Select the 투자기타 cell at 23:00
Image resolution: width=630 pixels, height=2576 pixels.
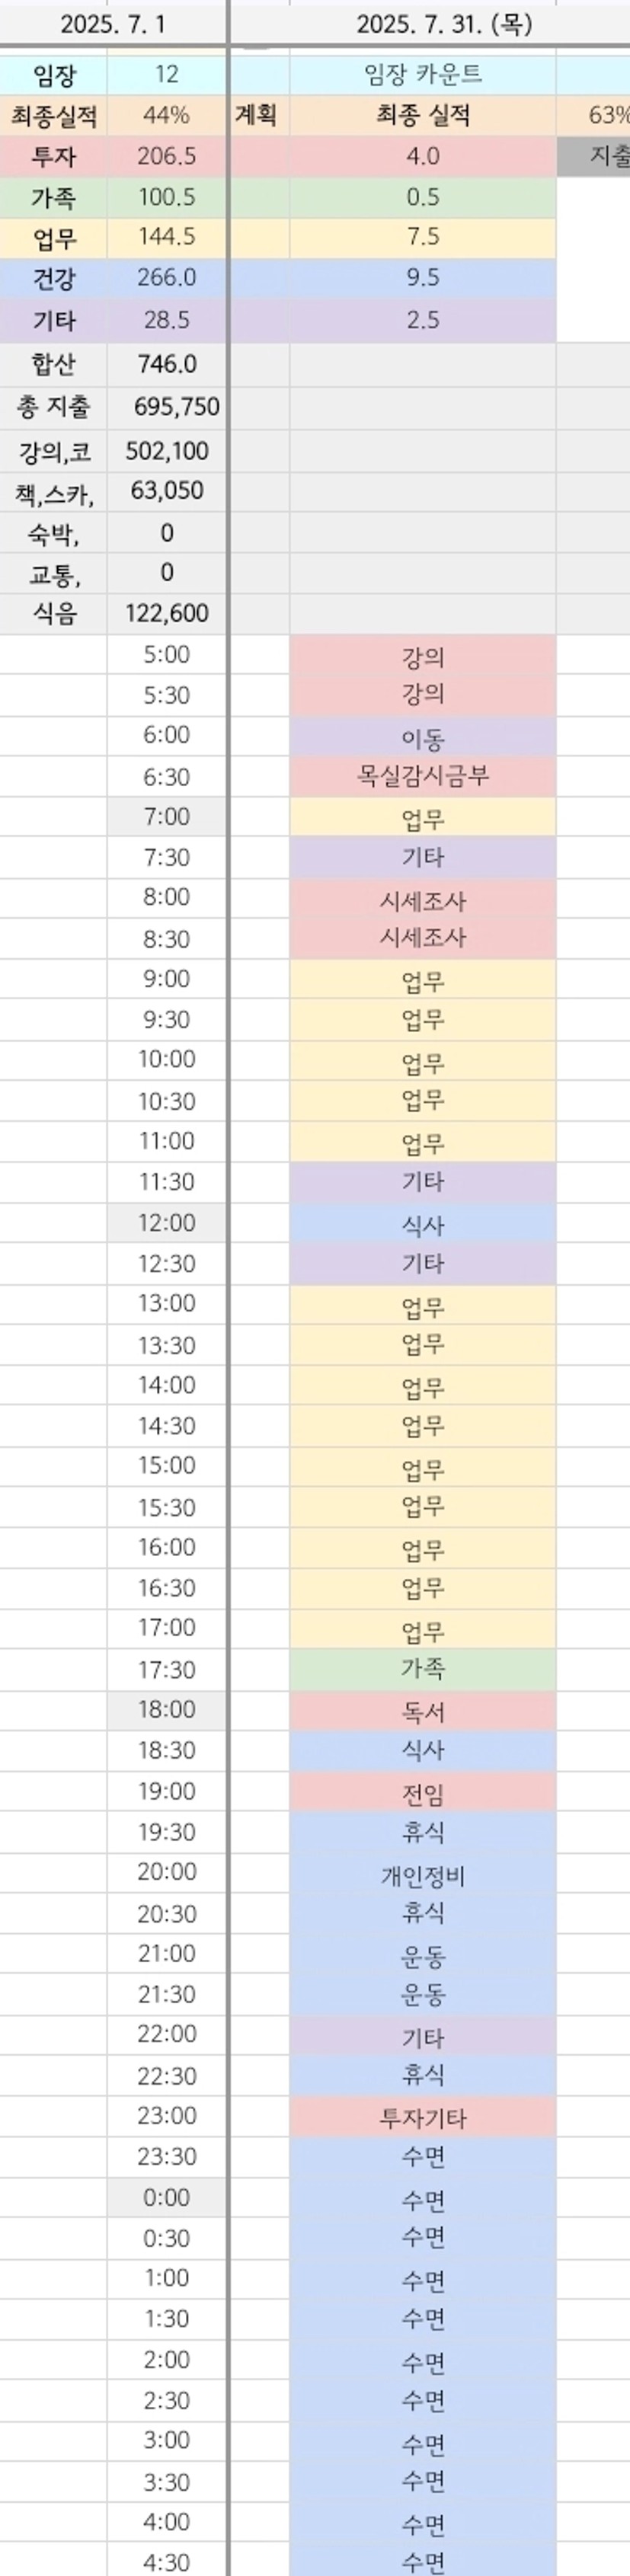[x=423, y=2118]
